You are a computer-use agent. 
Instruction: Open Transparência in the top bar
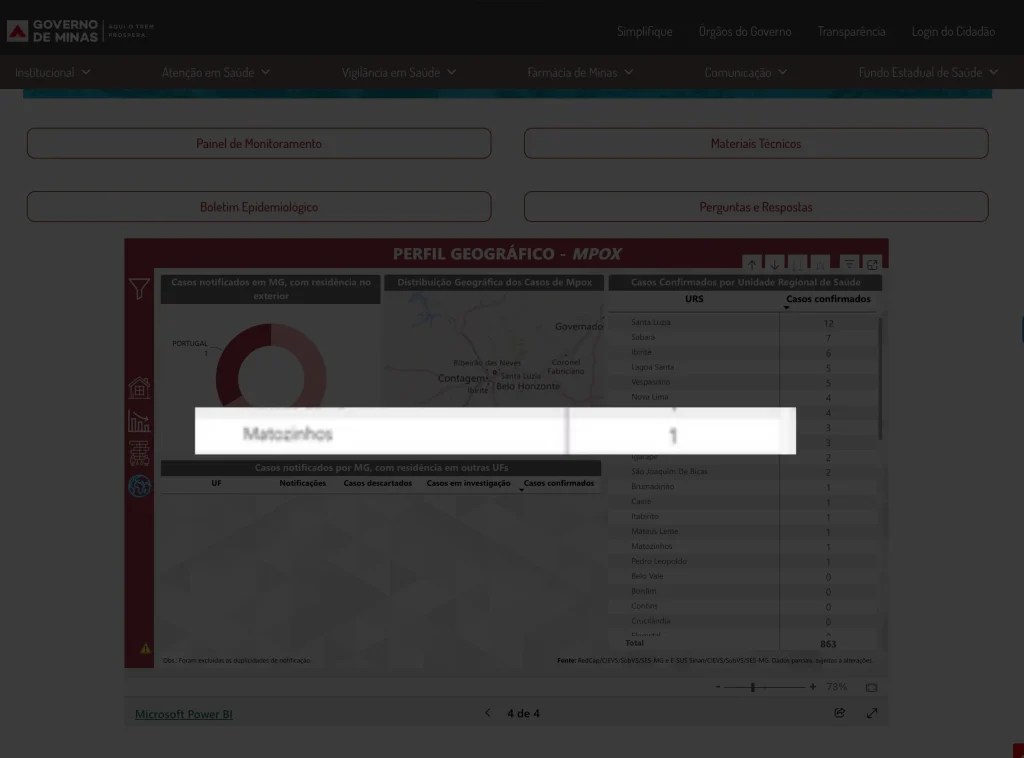pyautogui.click(x=851, y=32)
